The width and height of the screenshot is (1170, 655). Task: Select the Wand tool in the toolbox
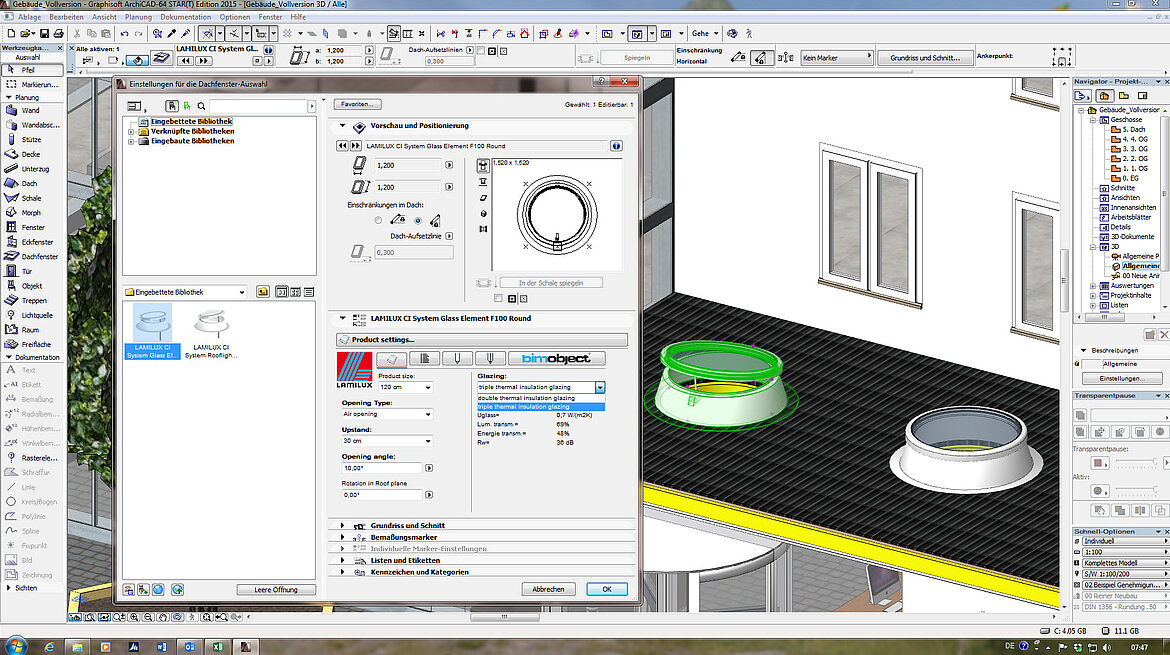pos(30,111)
